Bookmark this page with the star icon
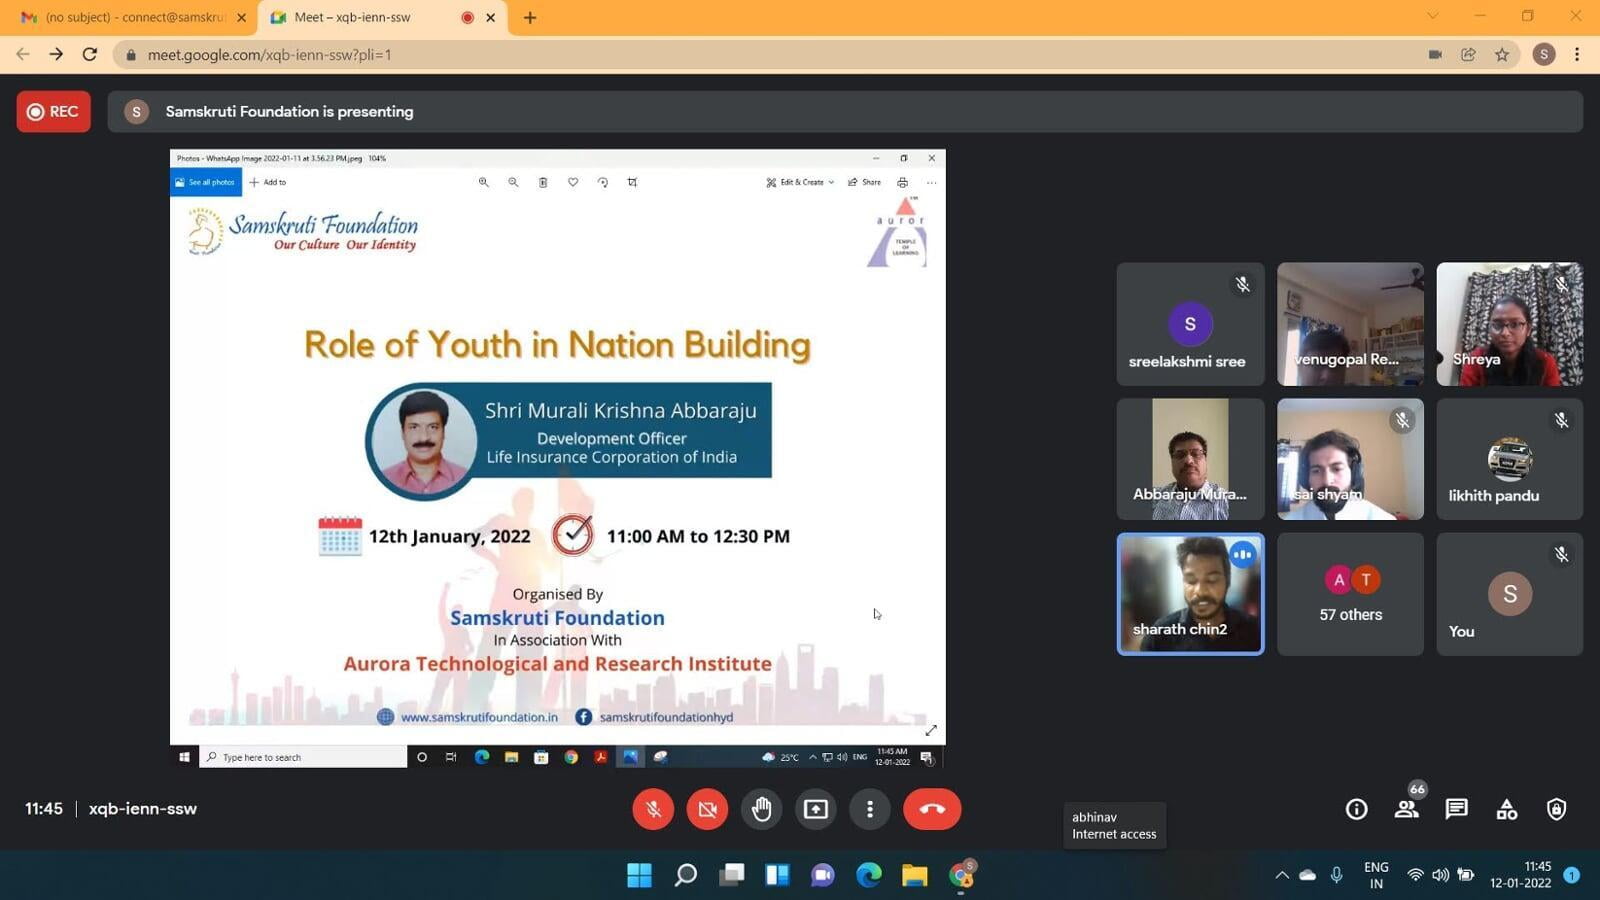The height and width of the screenshot is (900, 1600). click(1502, 55)
